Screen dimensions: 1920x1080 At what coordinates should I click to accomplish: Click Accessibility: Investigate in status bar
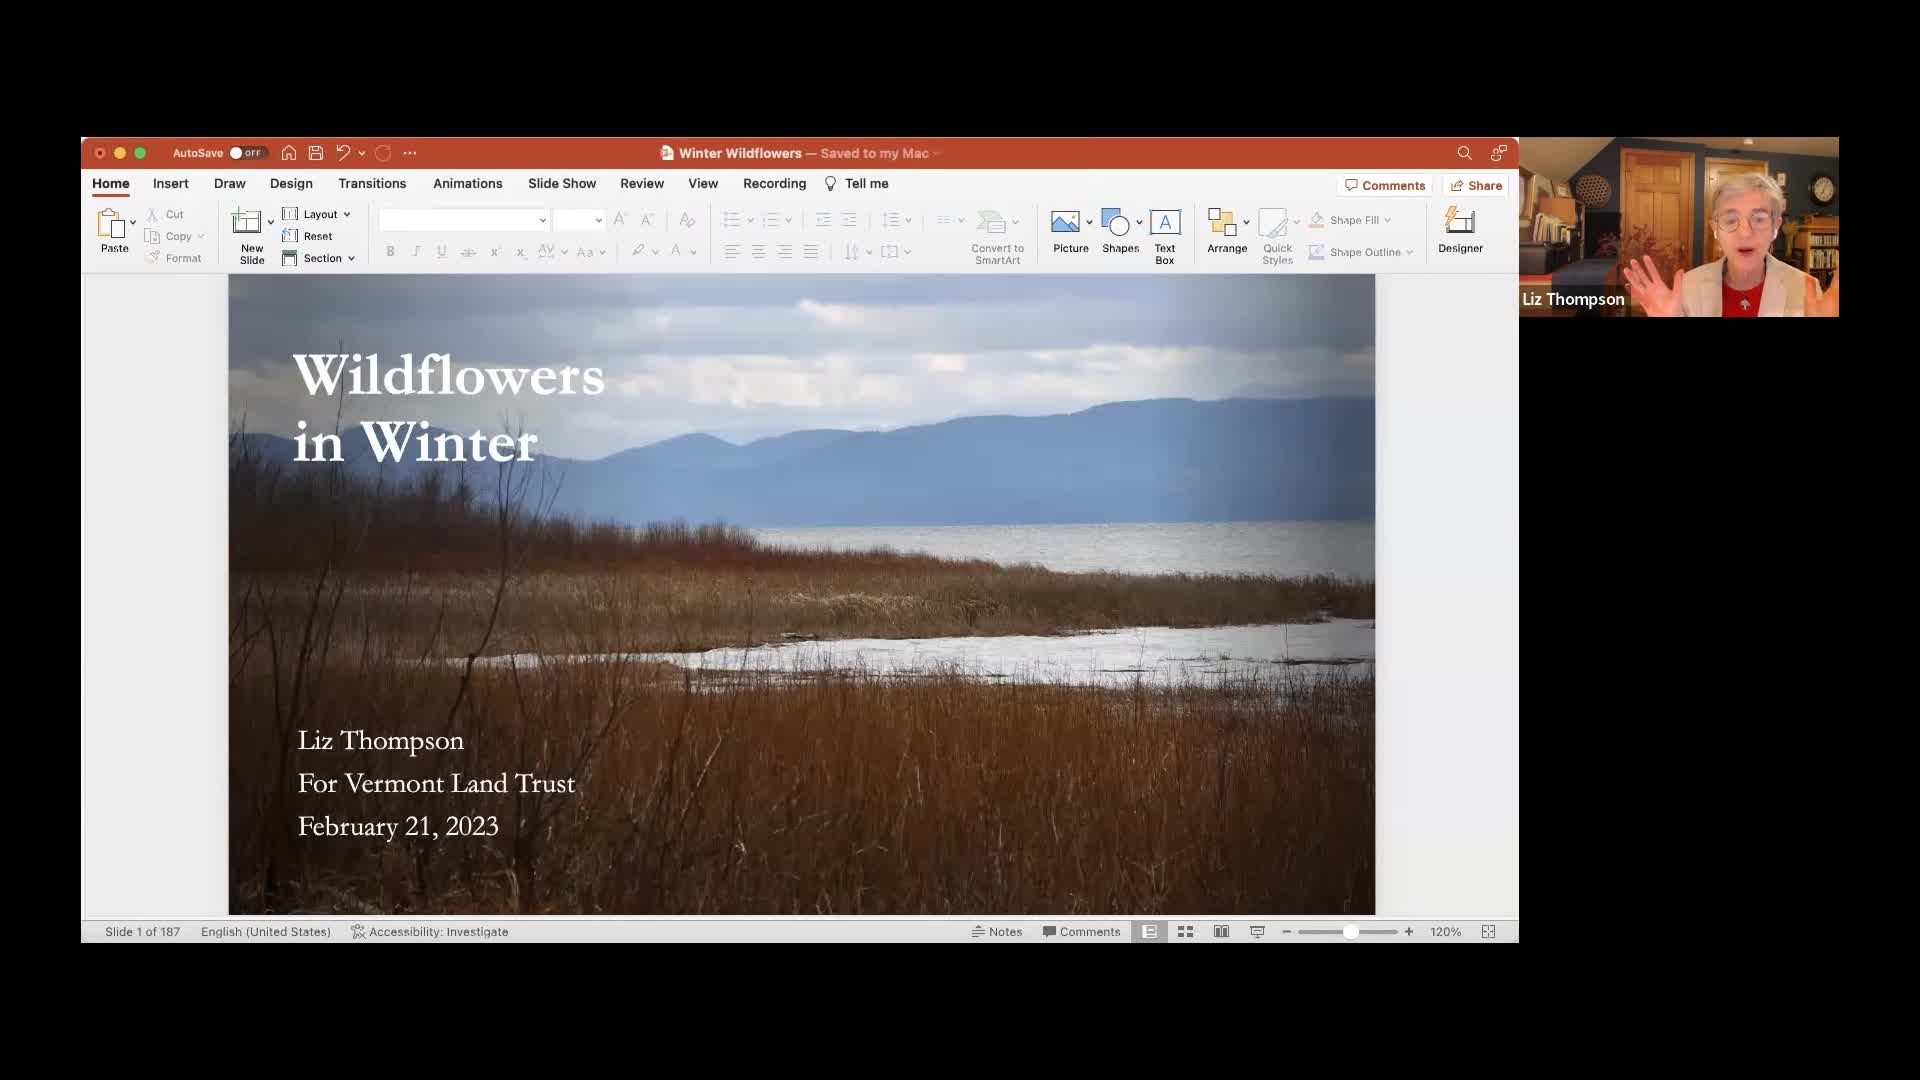click(x=430, y=932)
